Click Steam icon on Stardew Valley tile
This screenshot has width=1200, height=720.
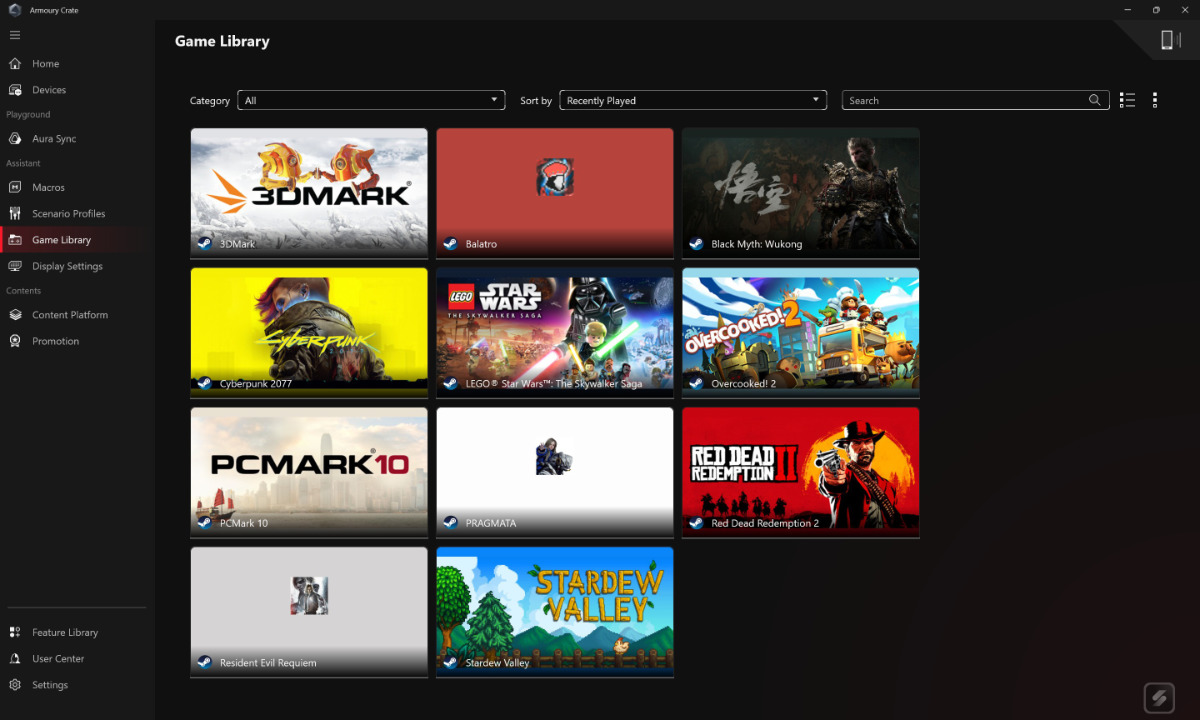point(450,663)
